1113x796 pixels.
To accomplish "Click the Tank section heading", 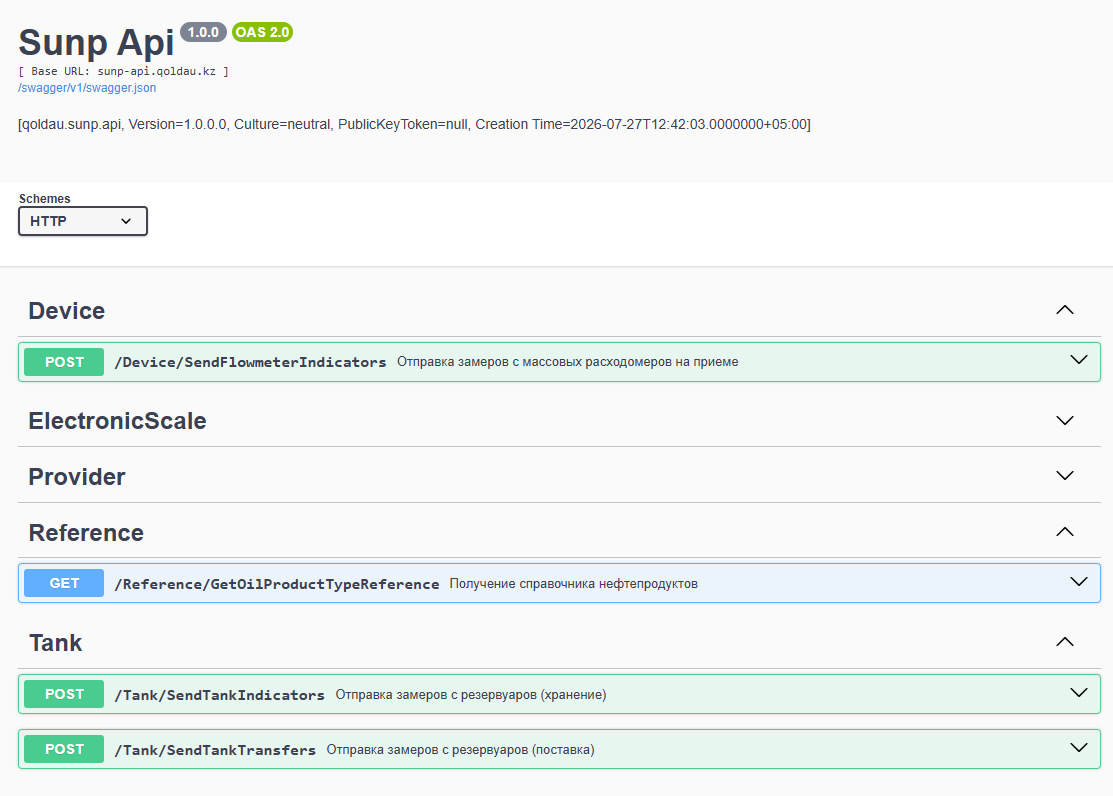I will [x=55, y=643].
